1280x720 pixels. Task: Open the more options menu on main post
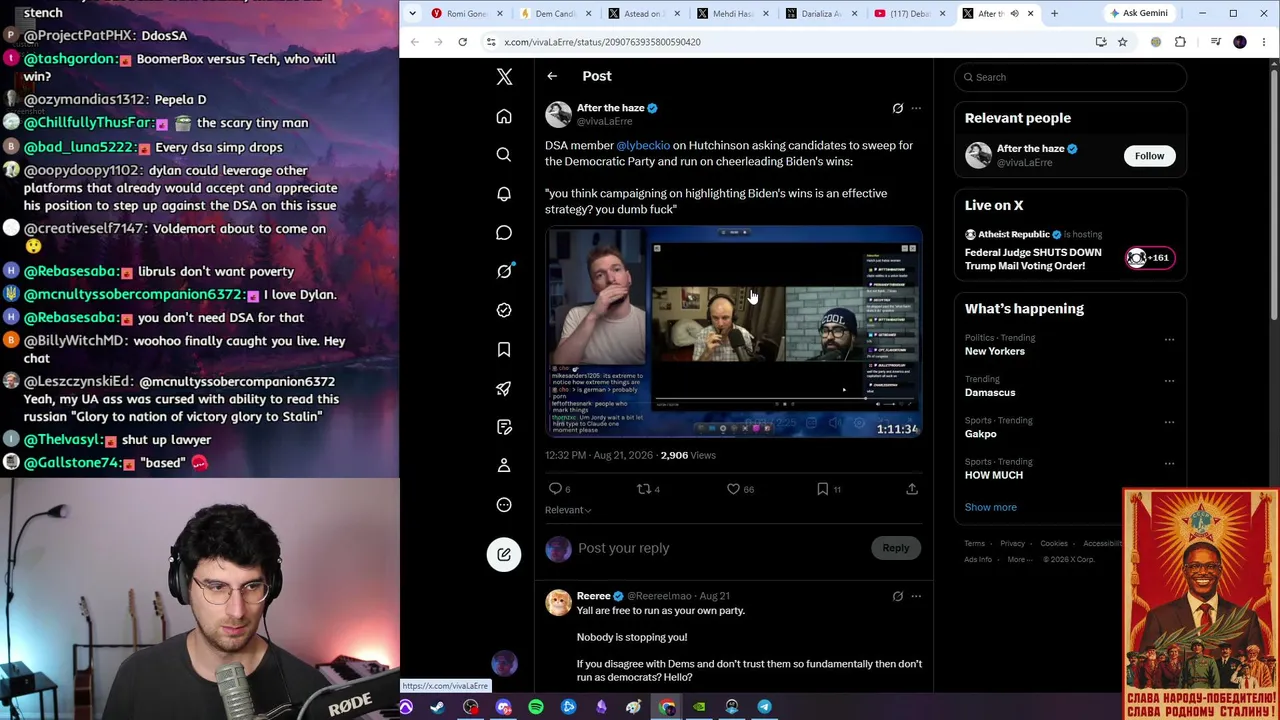(916, 108)
